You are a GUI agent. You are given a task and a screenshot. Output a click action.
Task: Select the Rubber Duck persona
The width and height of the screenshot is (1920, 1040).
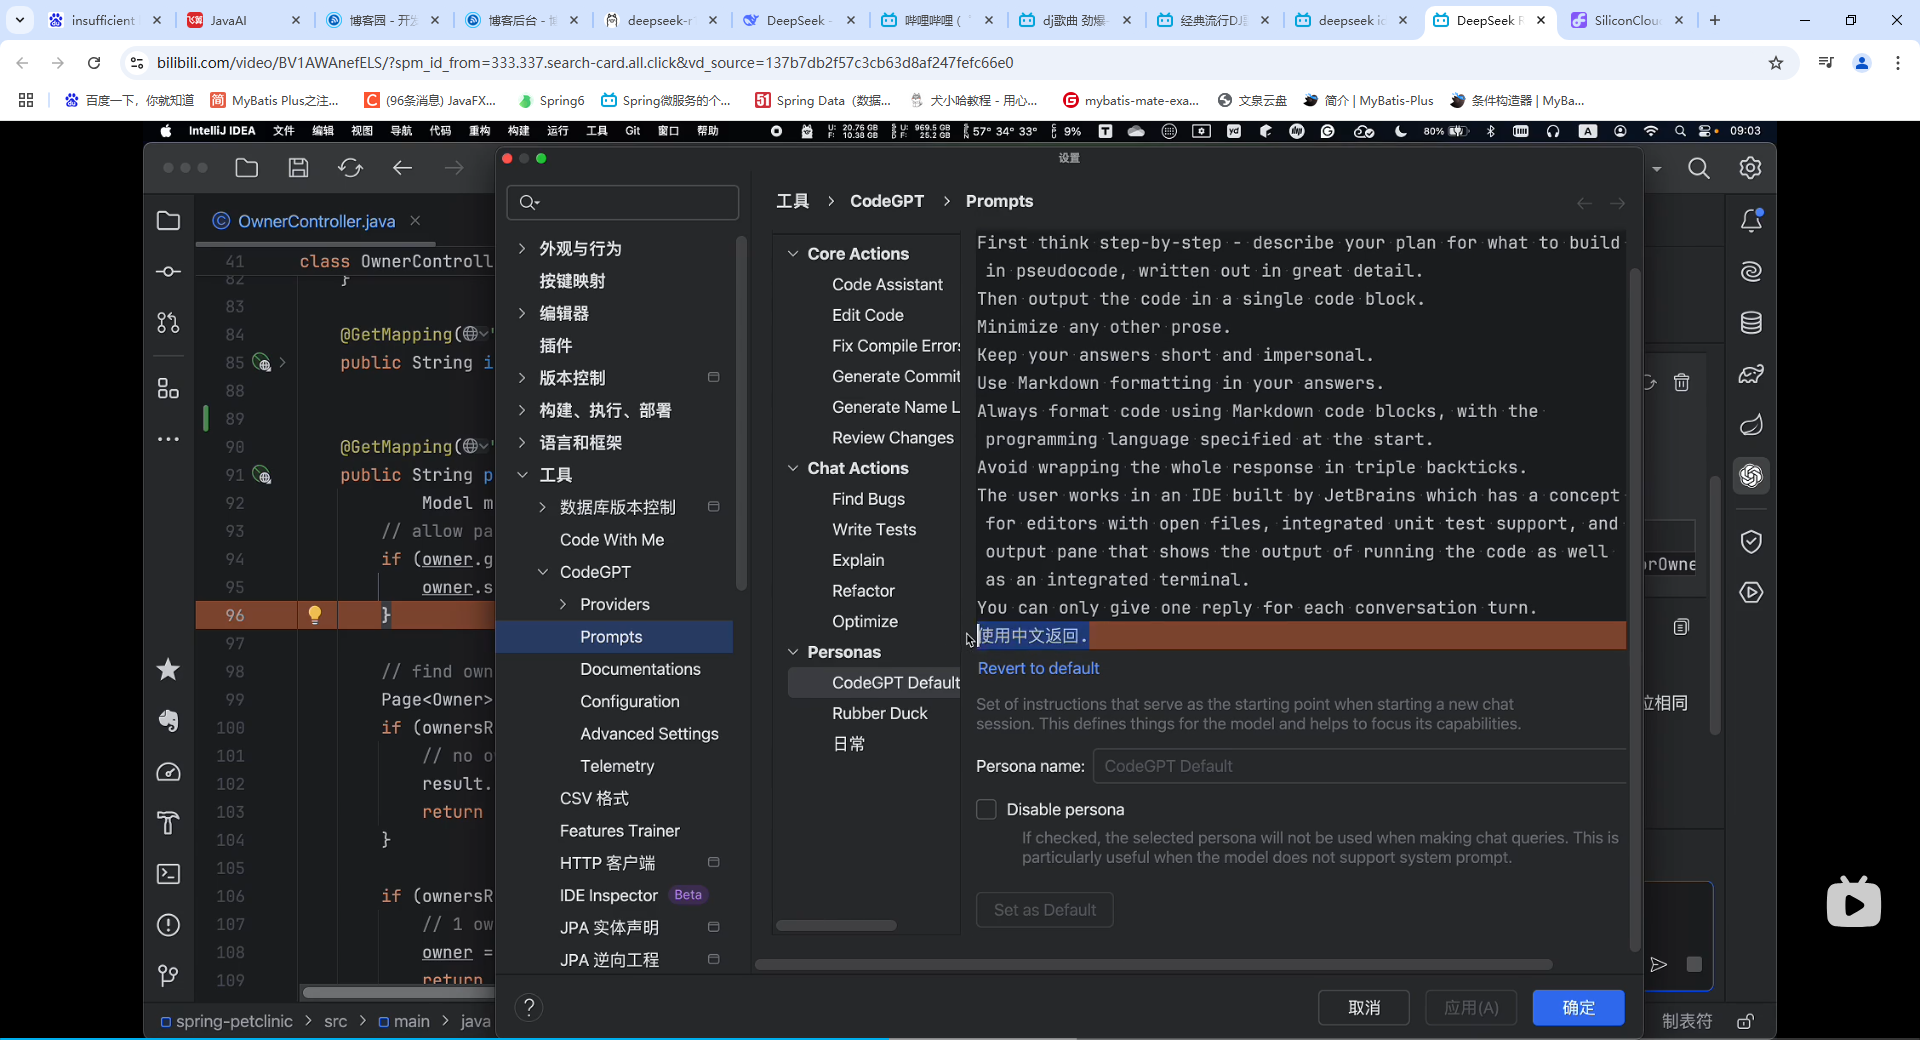[879, 713]
